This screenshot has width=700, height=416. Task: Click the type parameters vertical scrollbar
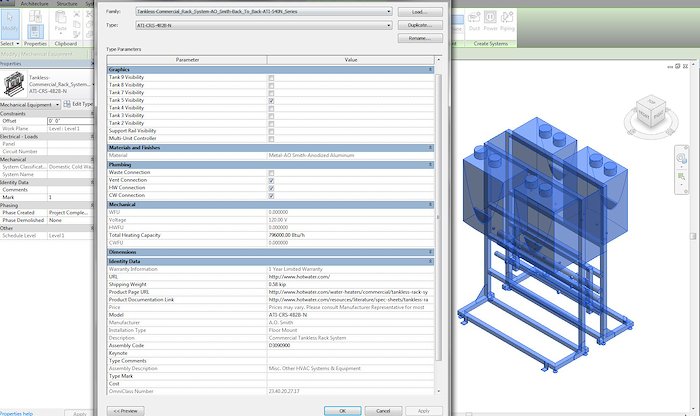pyautogui.click(x=438, y=217)
